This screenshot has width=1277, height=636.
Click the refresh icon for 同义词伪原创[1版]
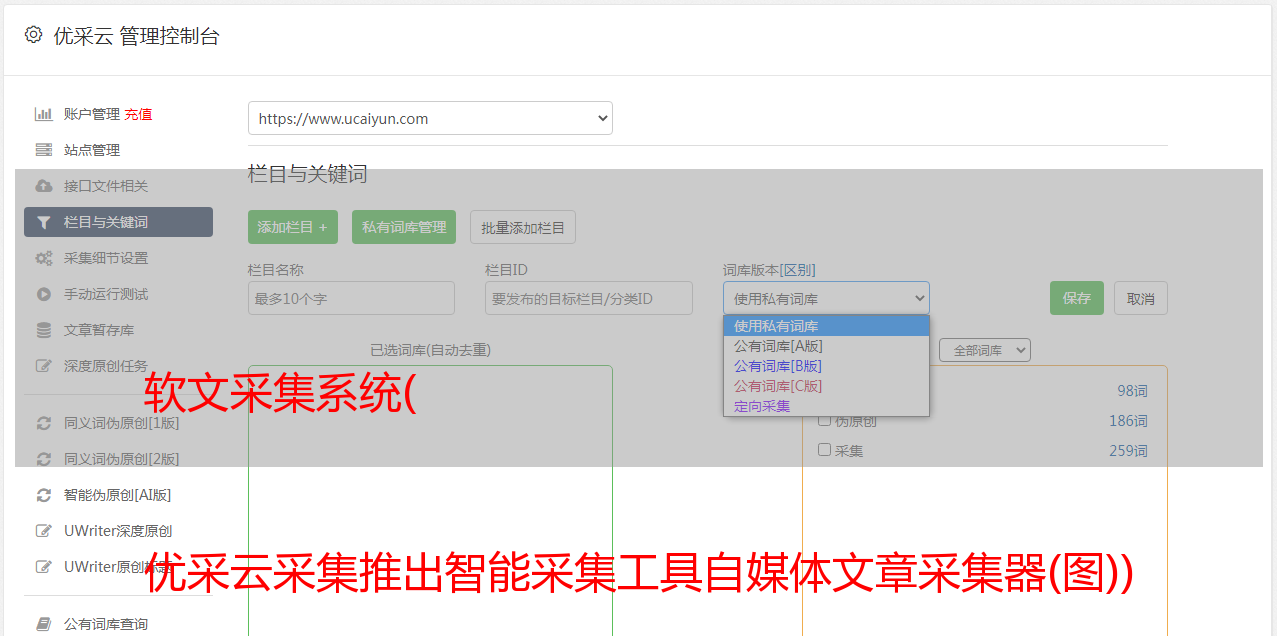pos(44,423)
